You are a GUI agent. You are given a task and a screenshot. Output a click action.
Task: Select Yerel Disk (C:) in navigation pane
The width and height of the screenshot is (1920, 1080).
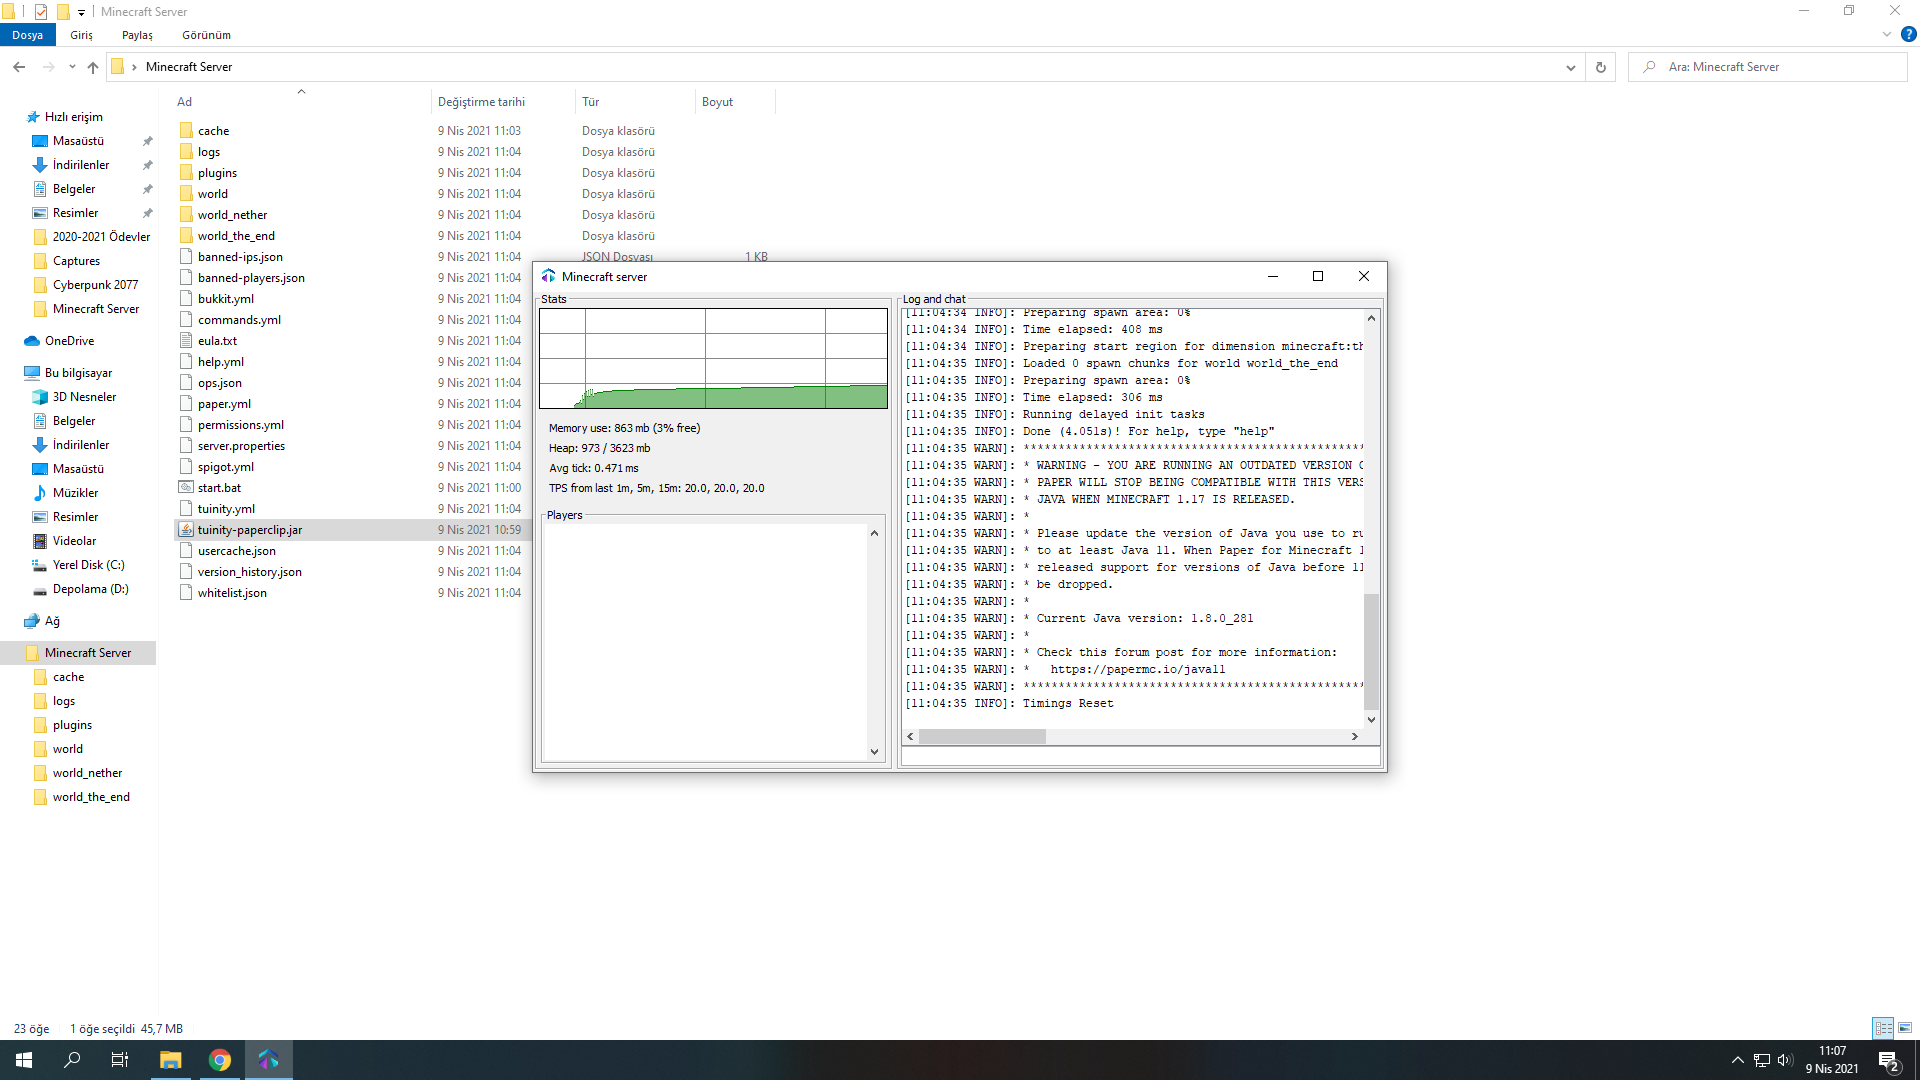[88, 565]
